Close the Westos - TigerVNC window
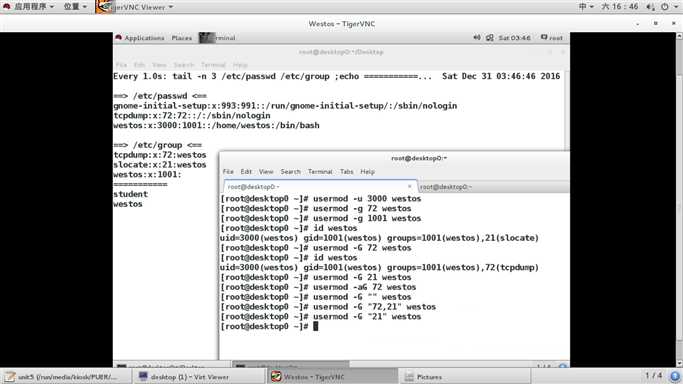Screen dimensions: 683x384 [x=673, y=24]
